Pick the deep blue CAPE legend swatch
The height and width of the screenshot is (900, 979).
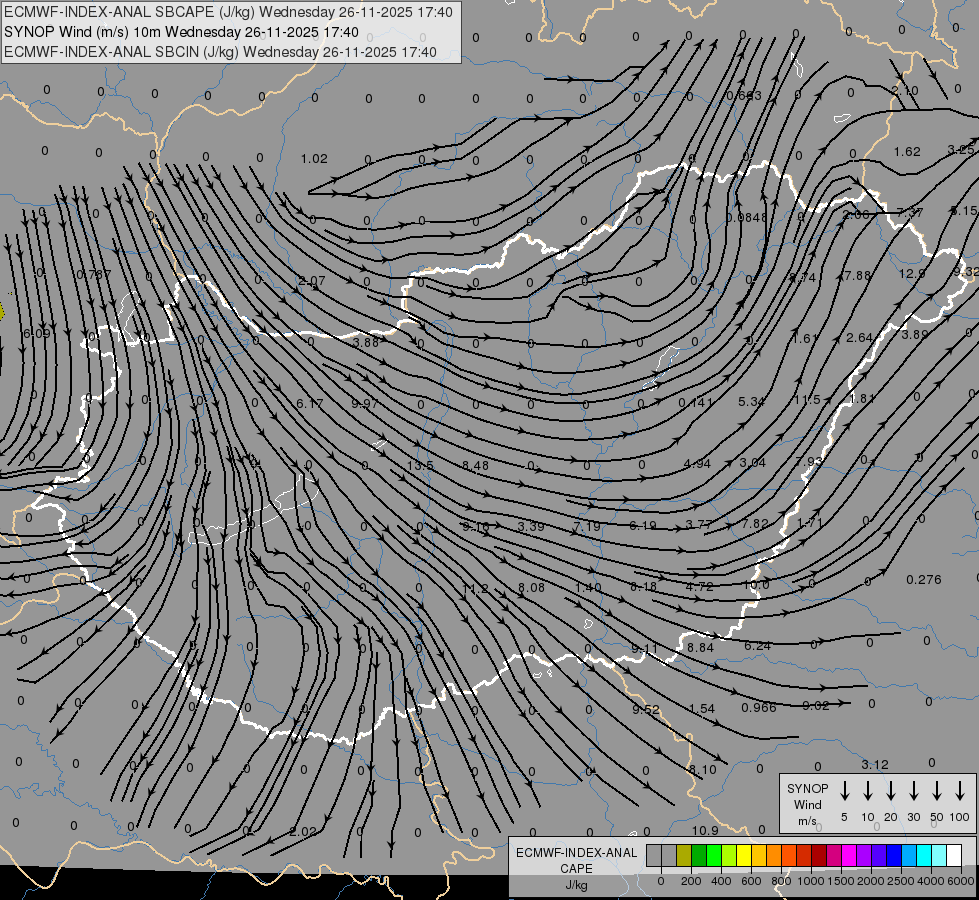[894, 855]
